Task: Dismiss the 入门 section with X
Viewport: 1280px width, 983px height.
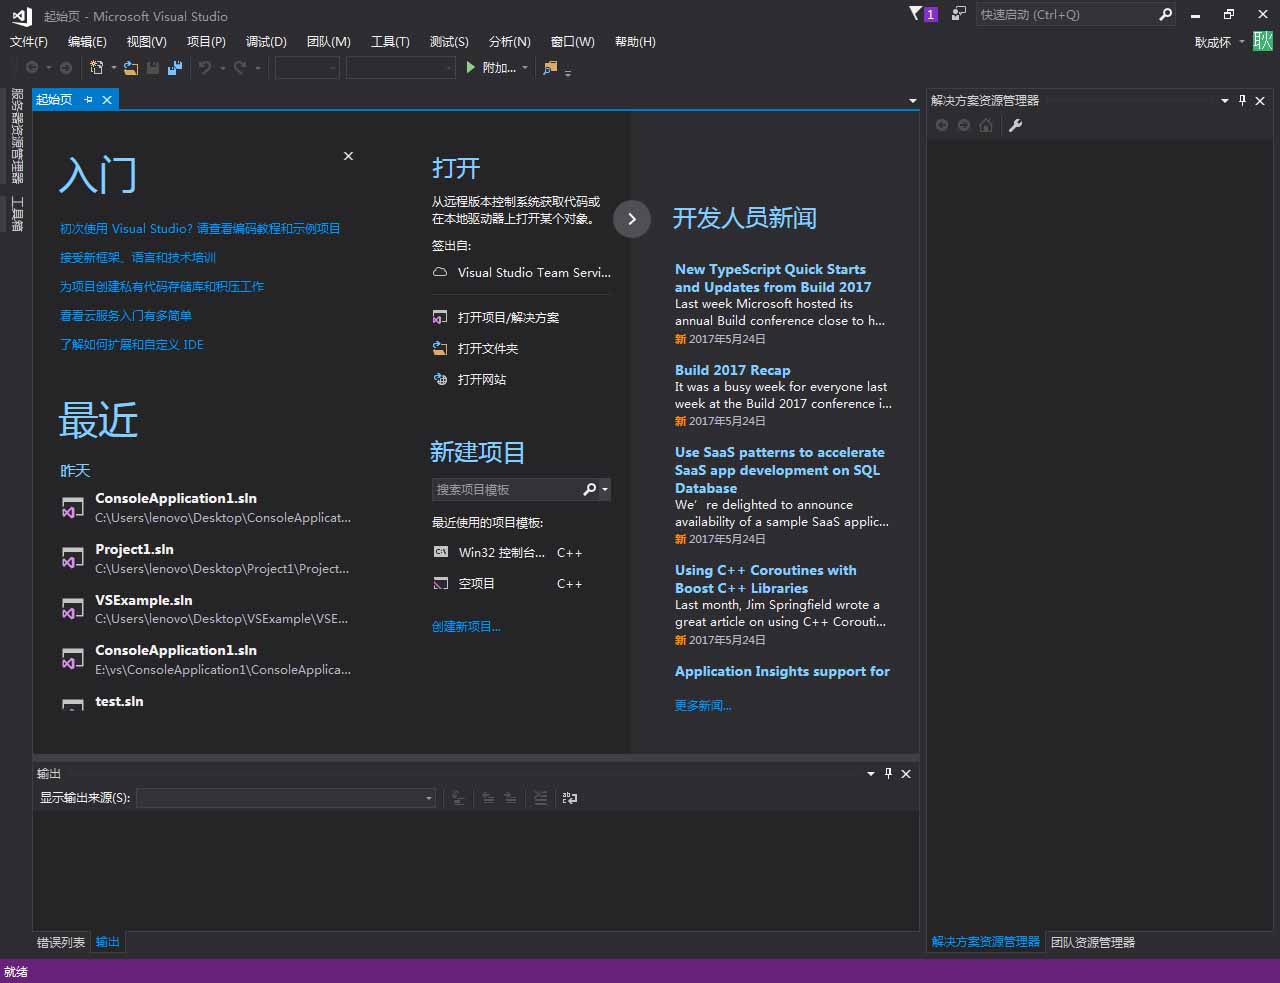Action: [x=348, y=156]
